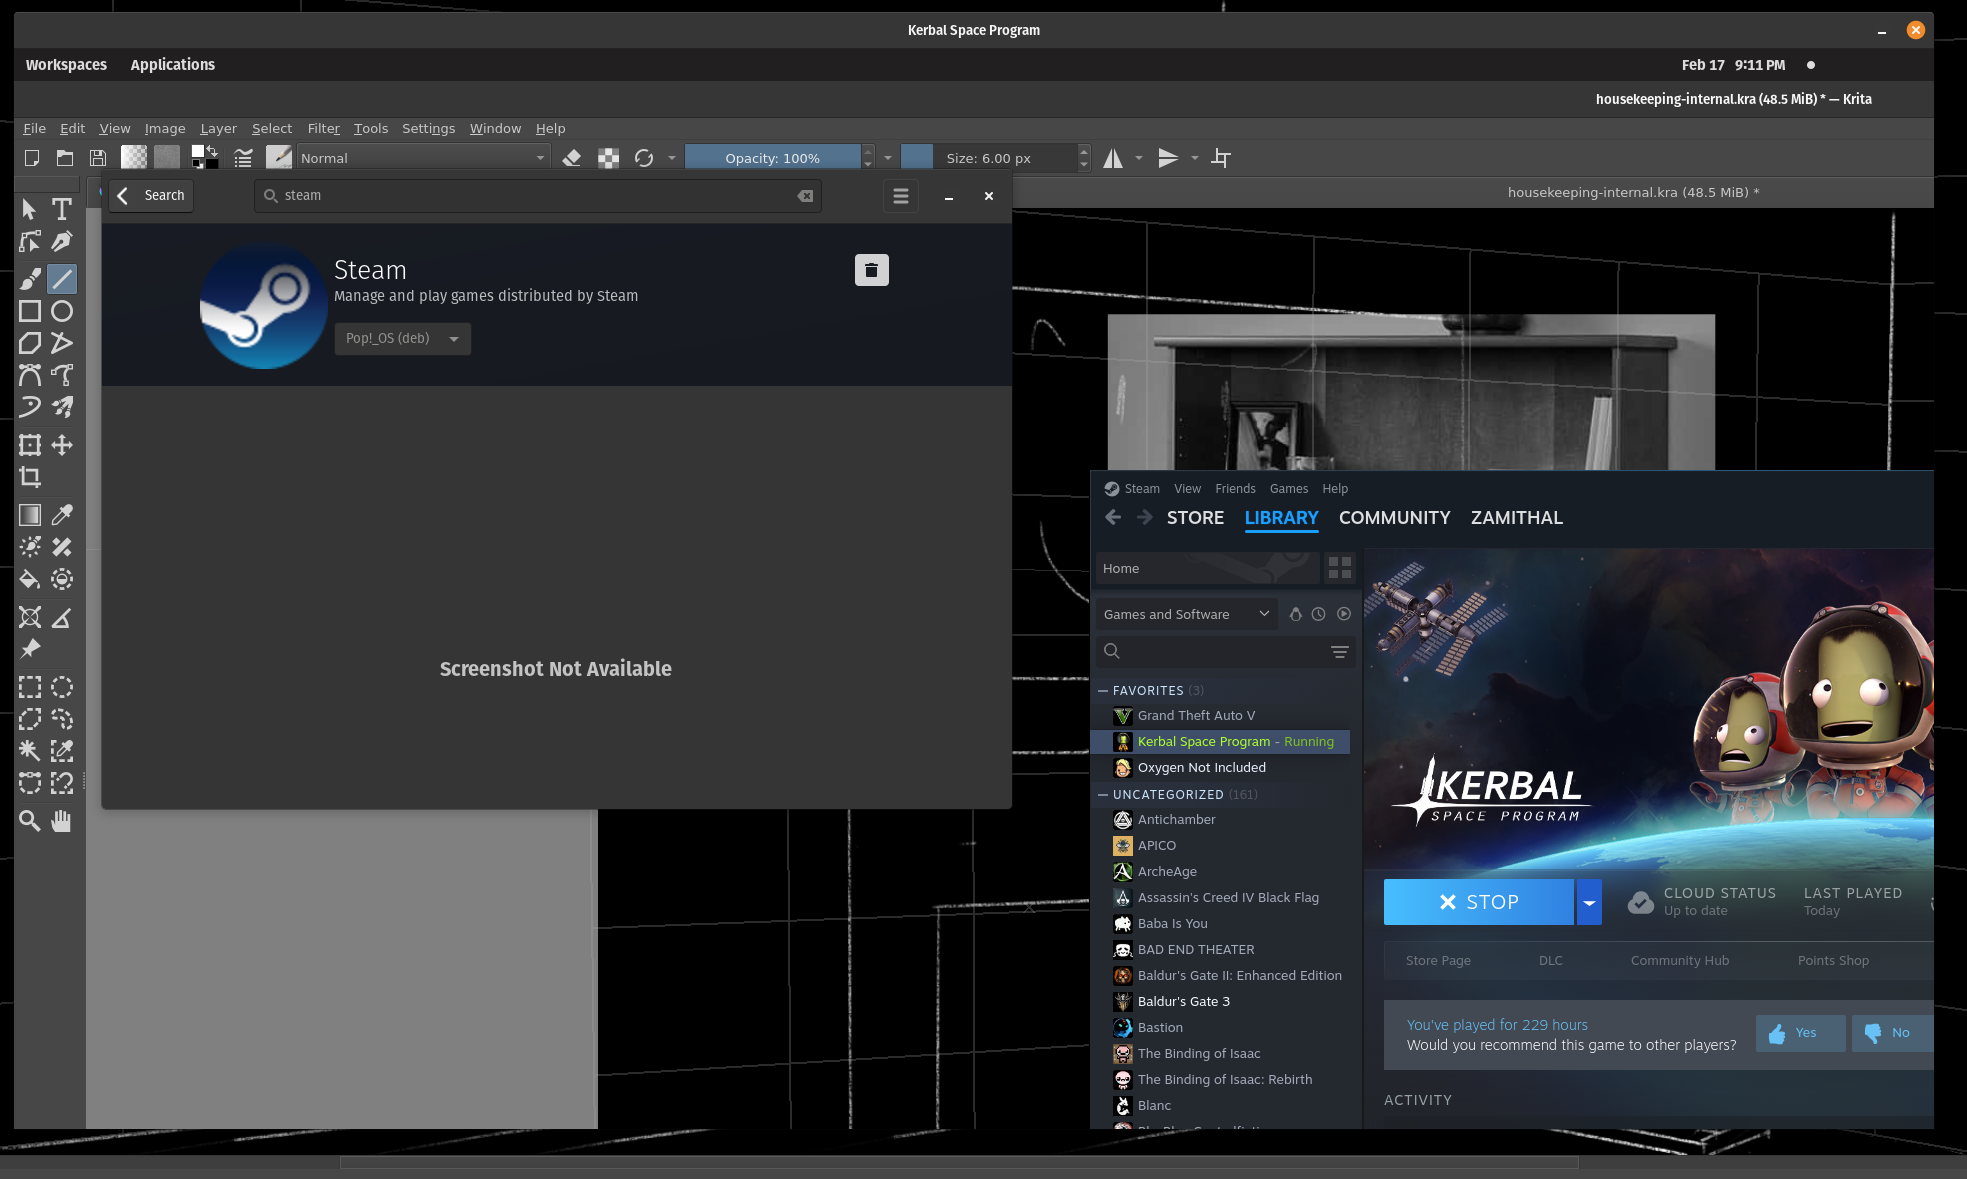This screenshot has height=1179, width=1967.
Task: Select the Rectangle tool in Krita
Action: pos(30,311)
